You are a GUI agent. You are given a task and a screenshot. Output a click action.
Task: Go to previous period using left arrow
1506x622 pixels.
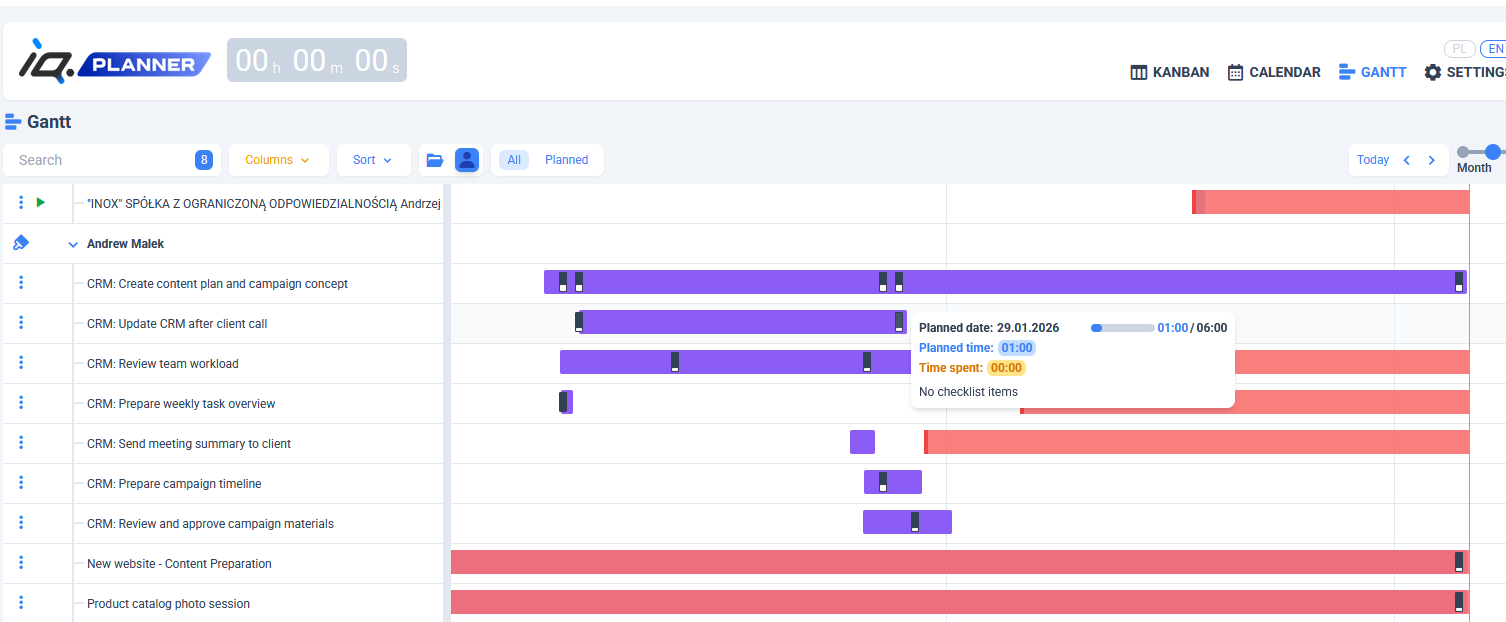(1407, 160)
